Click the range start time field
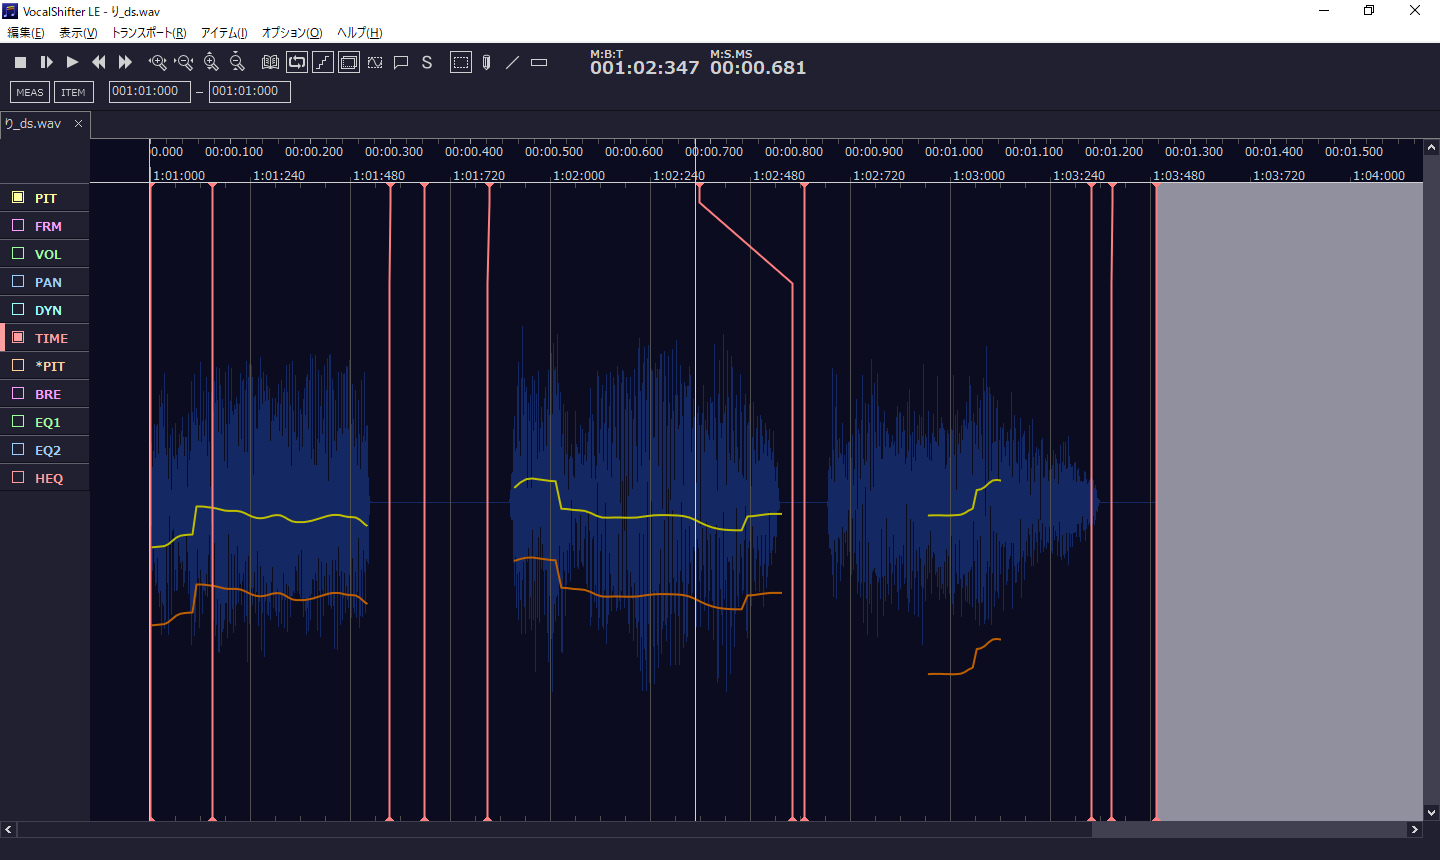 tap(149, 91)
